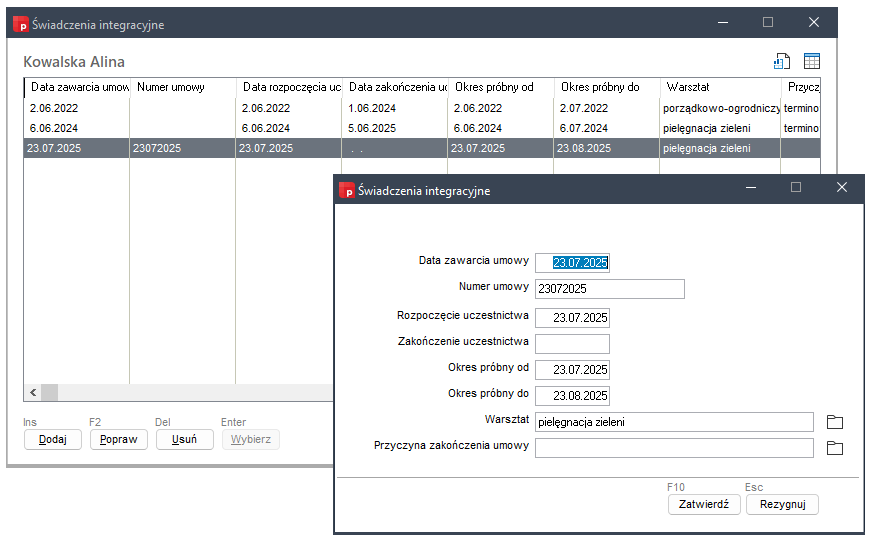The image size is (887, 543).
Task: Sort by Numer umowy column header
Action: (183, 87)
